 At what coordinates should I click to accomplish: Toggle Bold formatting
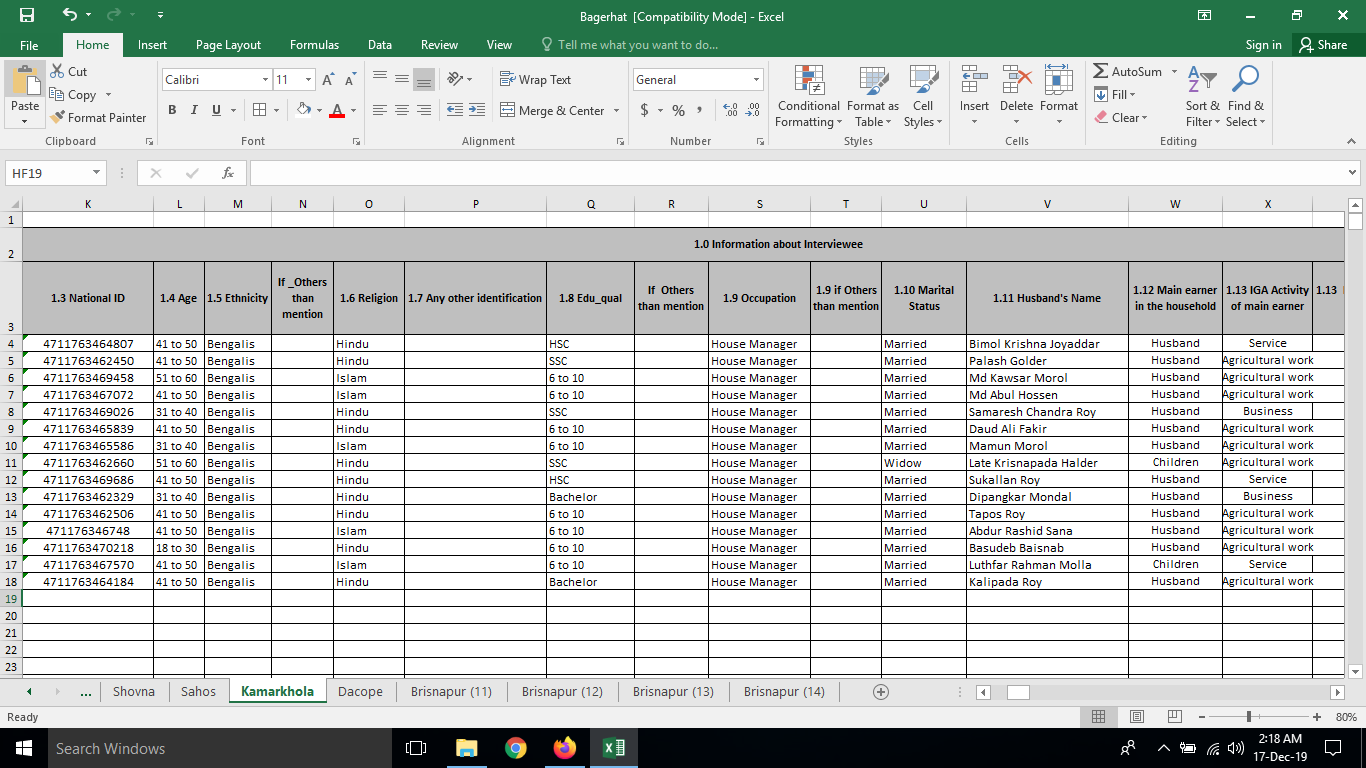click(172, 110)
